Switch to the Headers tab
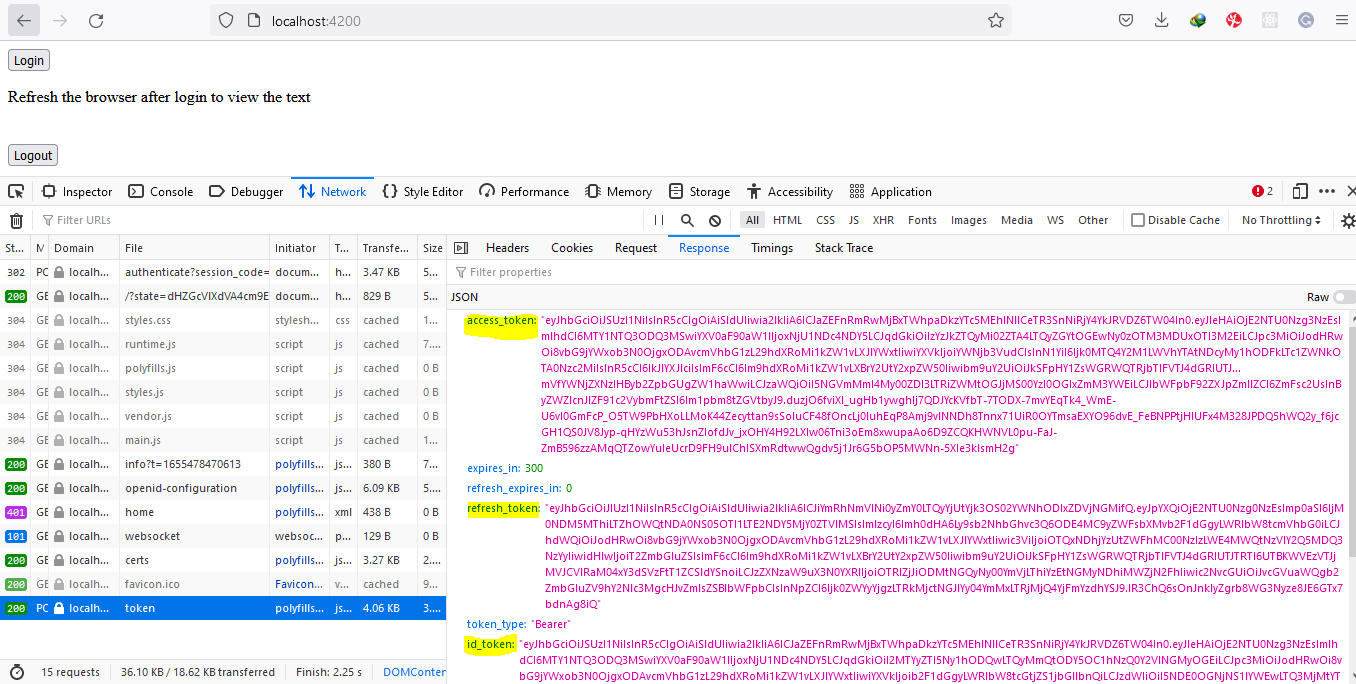The height and width of the screenshot is (684, 1356). pos(507,247)
